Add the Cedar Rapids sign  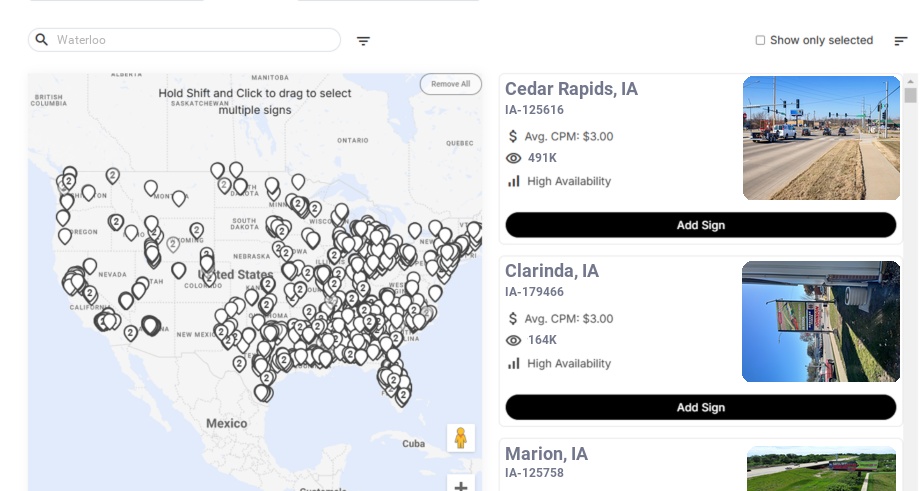(700, 225)
